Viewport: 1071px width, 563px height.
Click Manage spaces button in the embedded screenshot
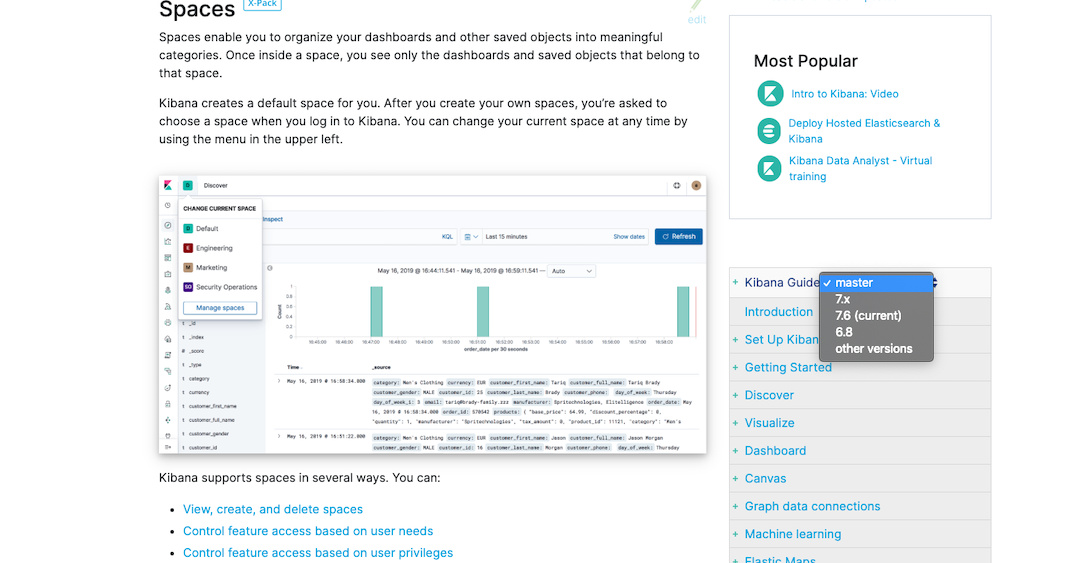coord(220,307)
